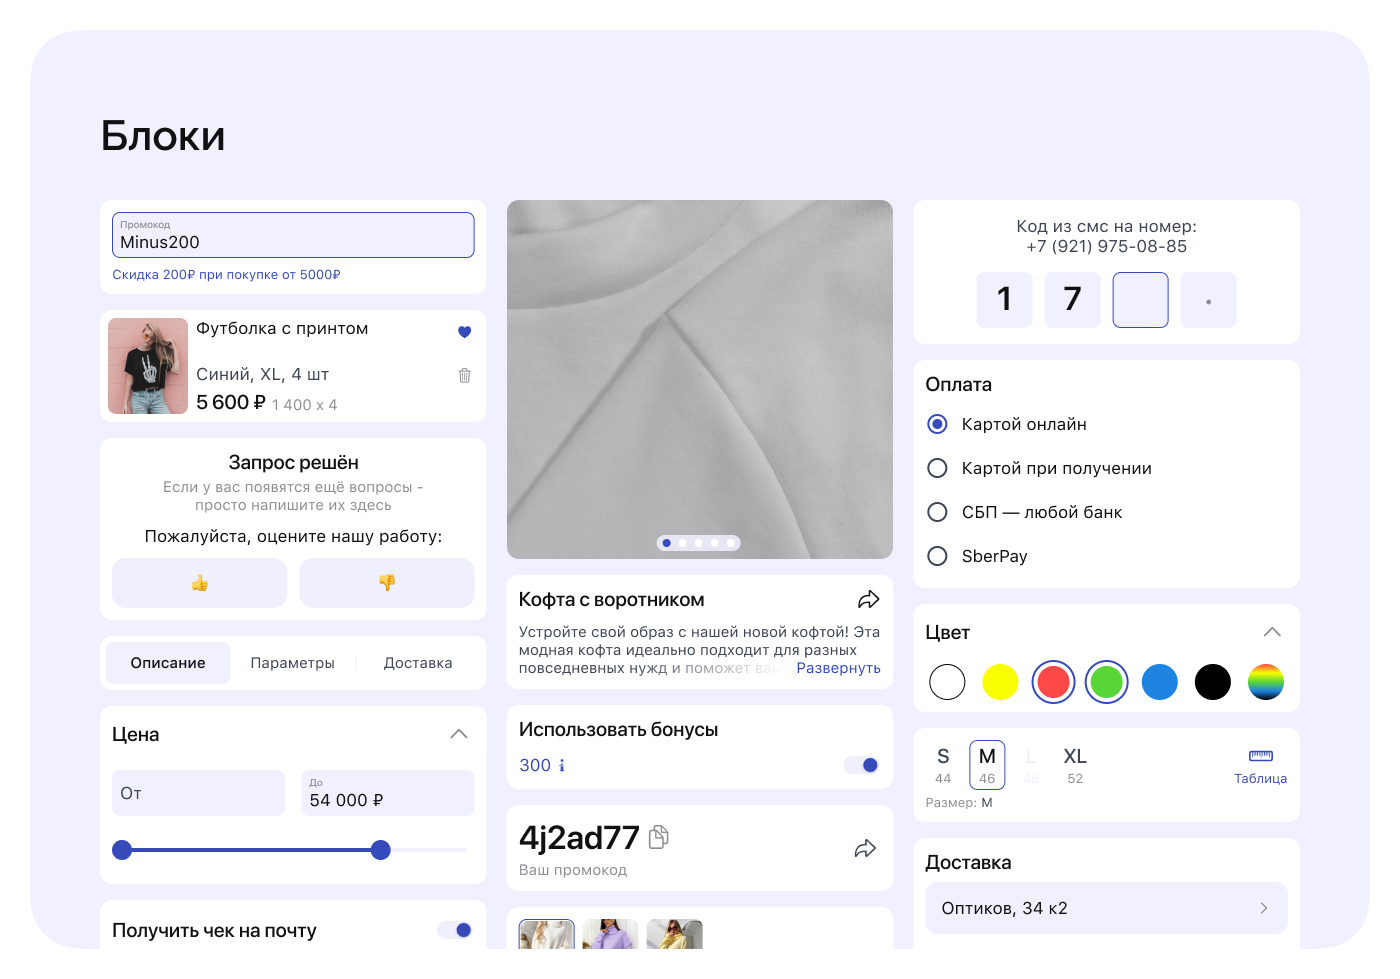The image size is (1400, 979).
Task: Click the От minimum price field
Action: pos(199,793)
